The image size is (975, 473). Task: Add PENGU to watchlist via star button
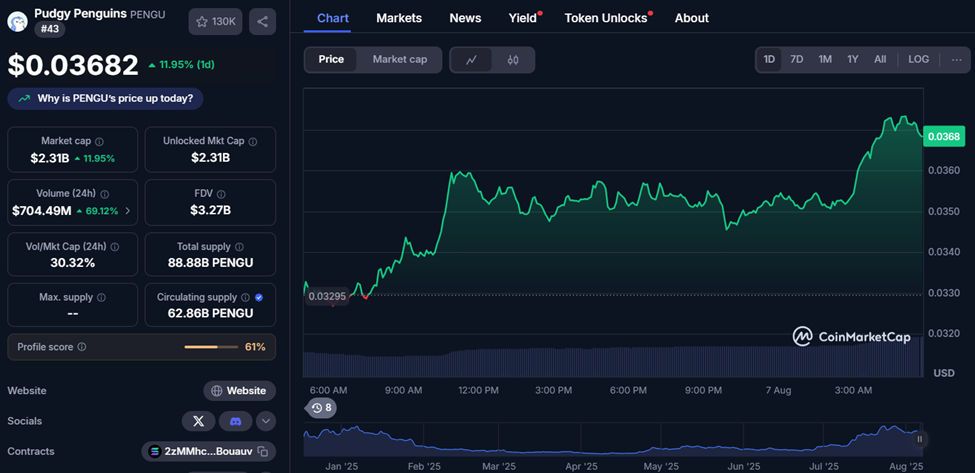215,21
